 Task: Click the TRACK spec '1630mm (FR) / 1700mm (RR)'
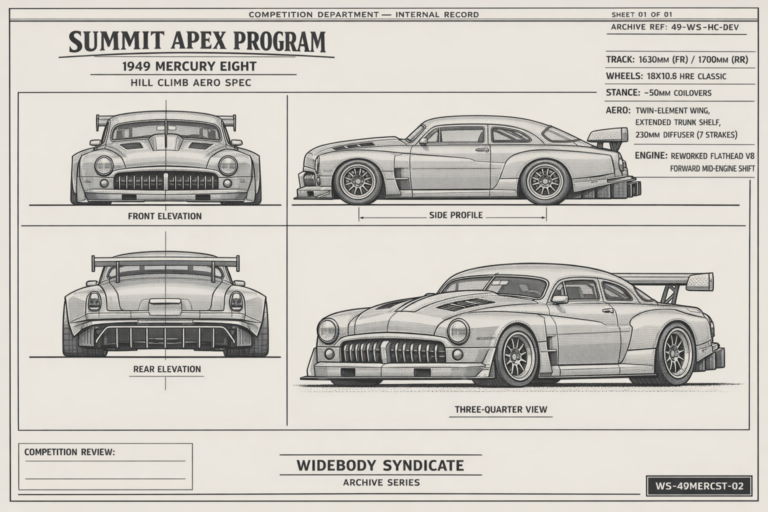(x=693, y=60)
